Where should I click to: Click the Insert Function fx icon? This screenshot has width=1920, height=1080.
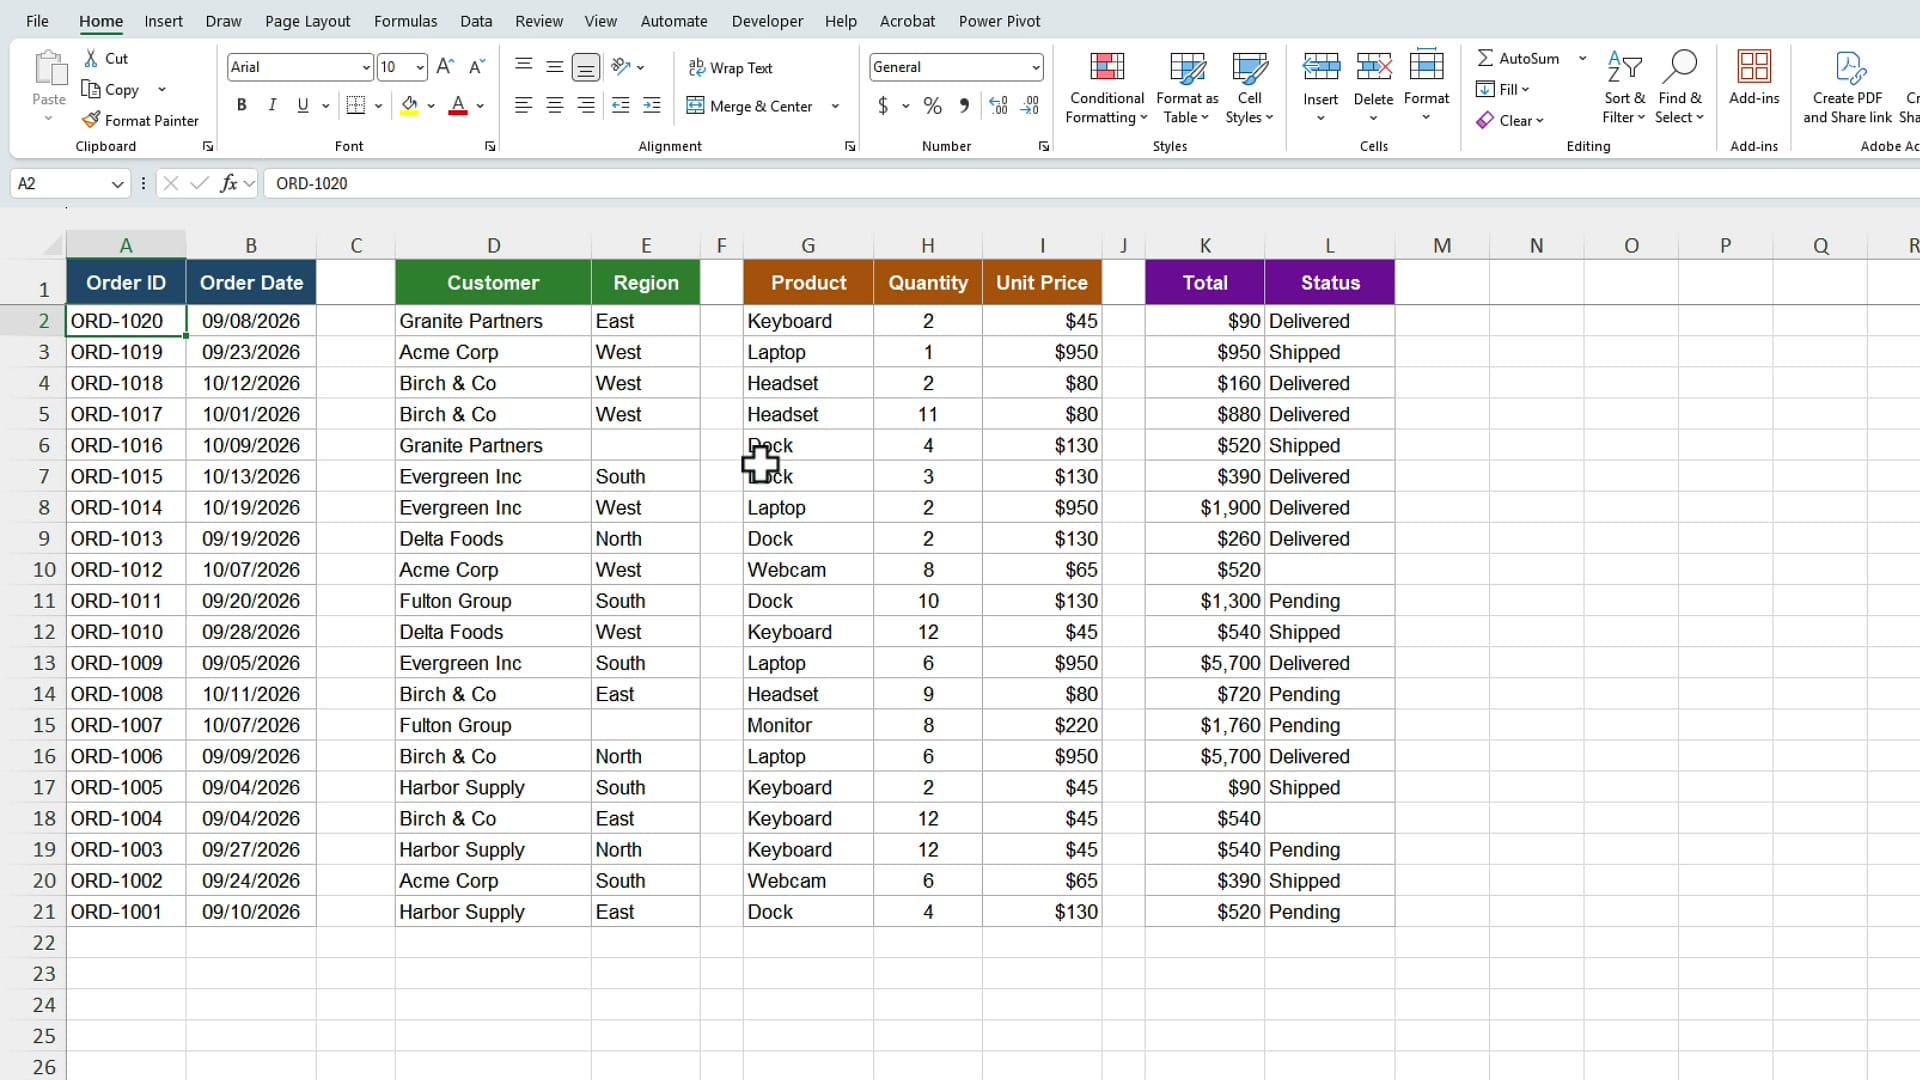pyautogui.click(x=229, y=183)
